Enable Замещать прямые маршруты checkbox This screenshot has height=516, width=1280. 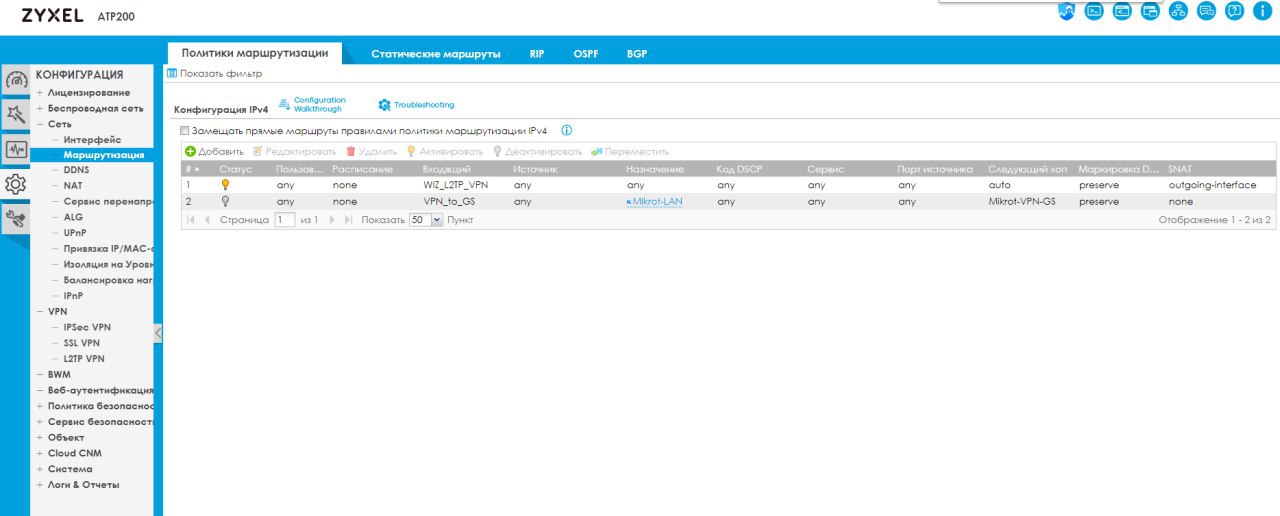pos(184,131)
